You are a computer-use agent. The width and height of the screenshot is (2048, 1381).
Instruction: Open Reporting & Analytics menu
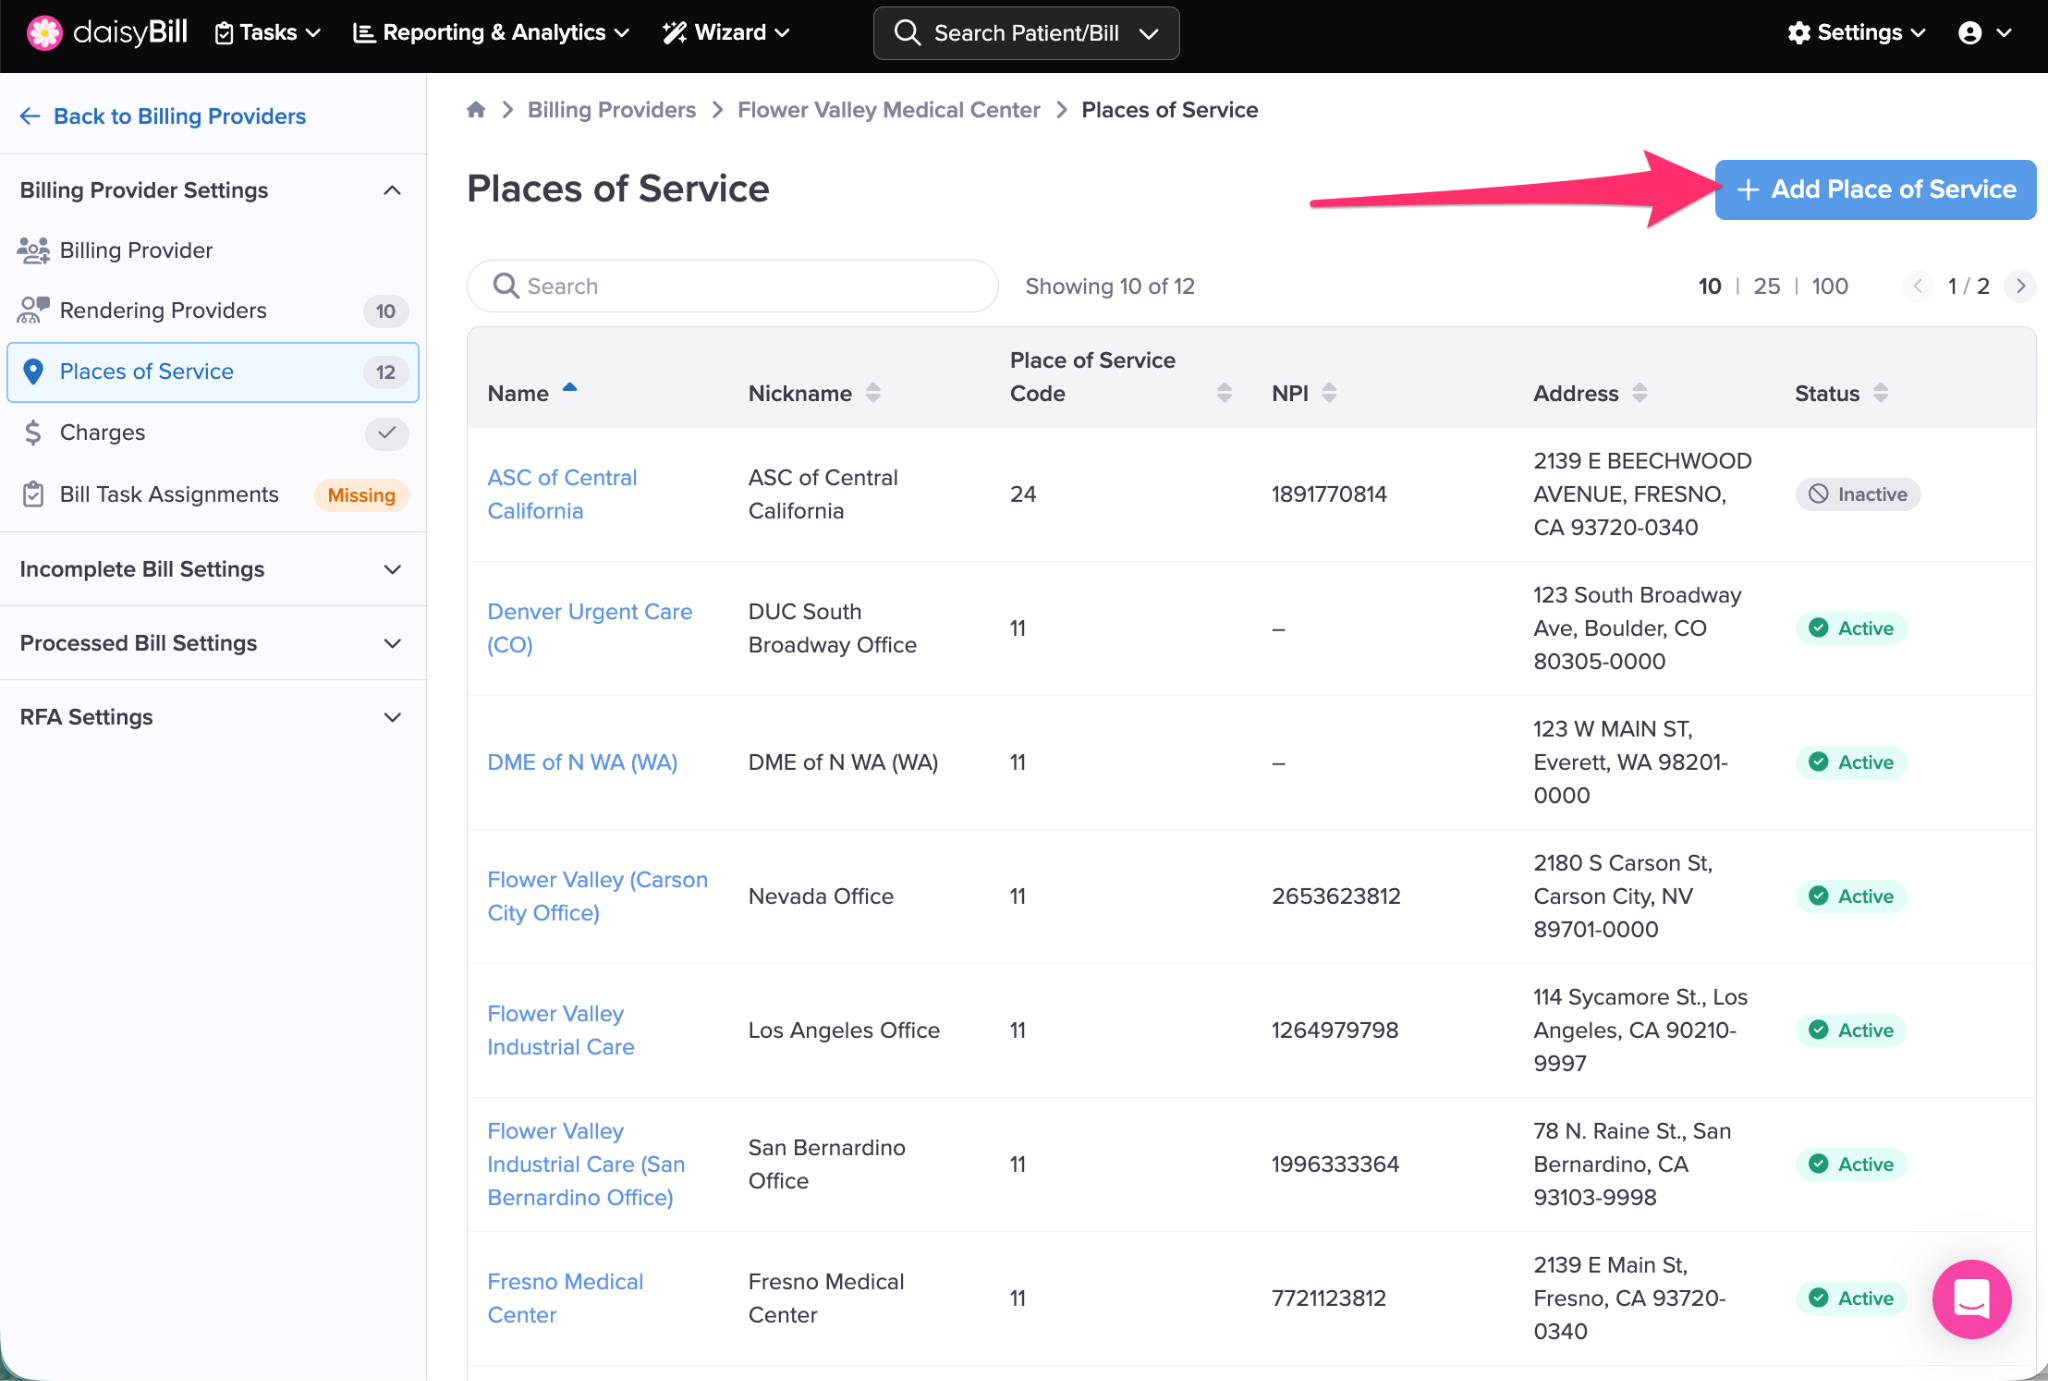(492, 33)
